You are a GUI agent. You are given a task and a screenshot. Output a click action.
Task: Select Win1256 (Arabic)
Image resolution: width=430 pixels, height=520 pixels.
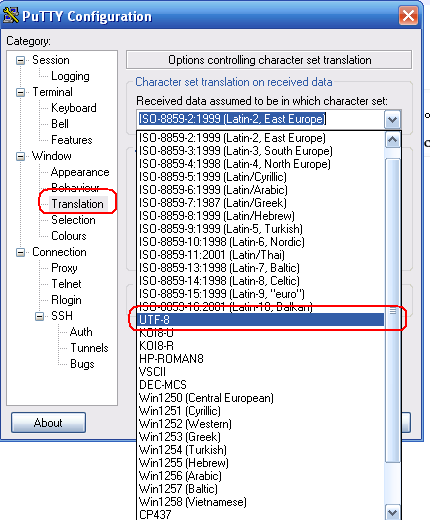261,476
